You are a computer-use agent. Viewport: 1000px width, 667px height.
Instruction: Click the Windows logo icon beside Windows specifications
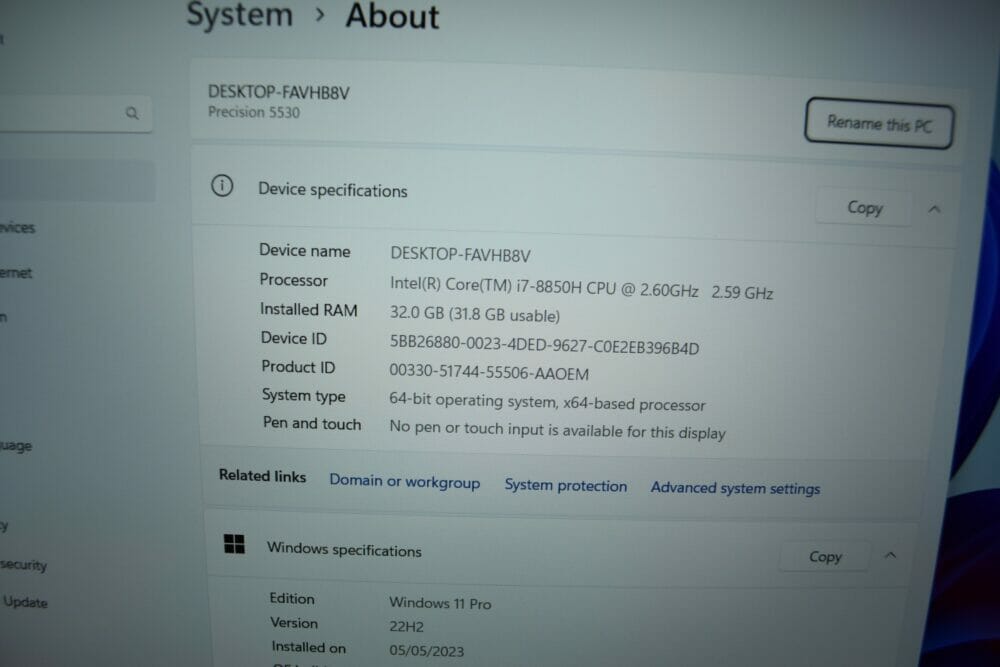(x=234, y=544)
